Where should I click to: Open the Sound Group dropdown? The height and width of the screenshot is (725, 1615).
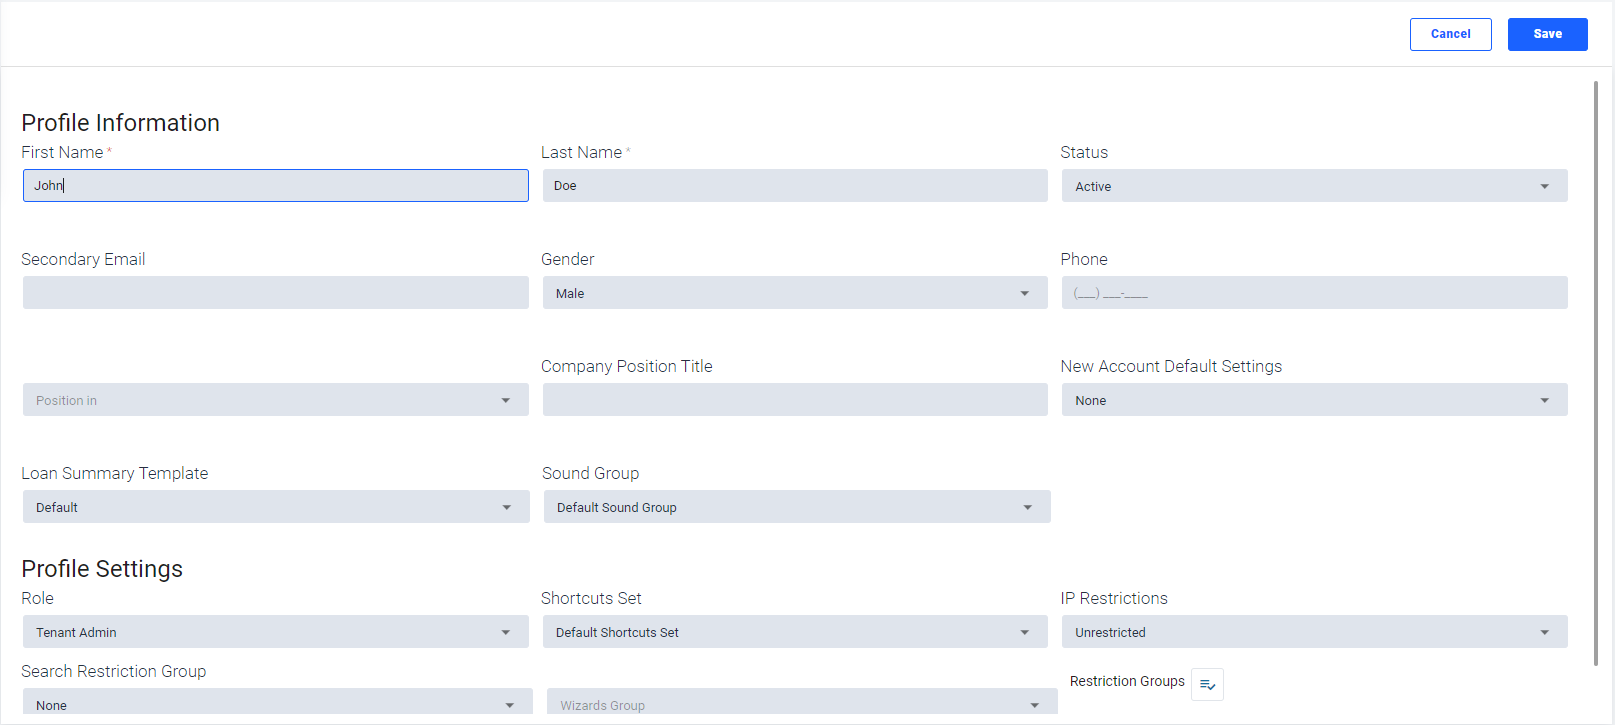[x=797, y=507]
